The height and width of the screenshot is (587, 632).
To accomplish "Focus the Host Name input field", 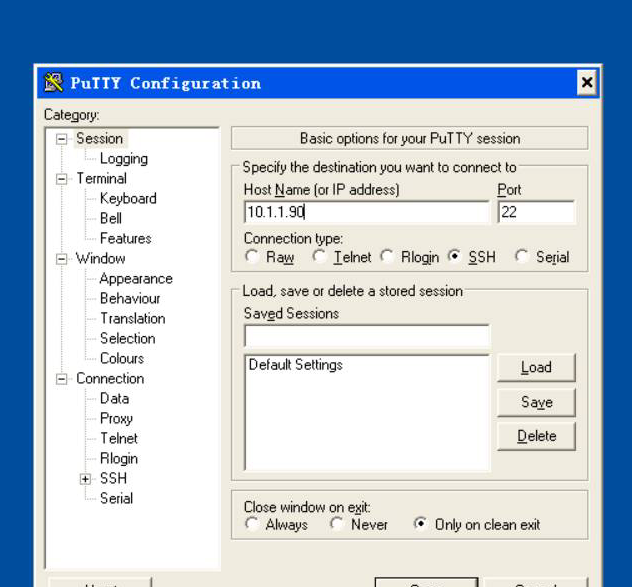I will [366, 212].
